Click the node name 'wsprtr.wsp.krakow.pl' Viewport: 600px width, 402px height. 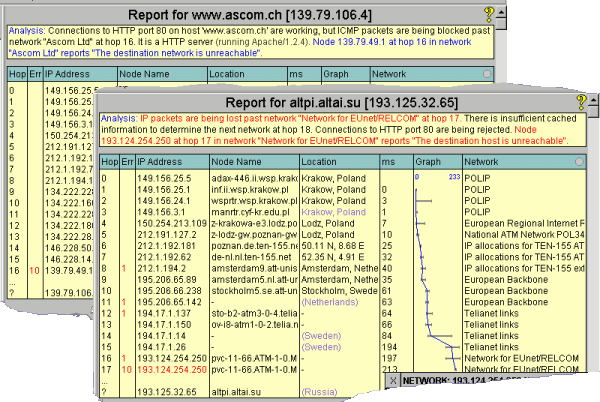(254, 201)
